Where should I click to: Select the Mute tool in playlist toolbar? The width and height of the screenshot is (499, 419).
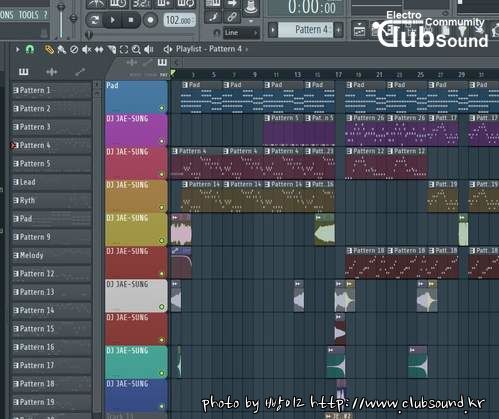(86, 50)
